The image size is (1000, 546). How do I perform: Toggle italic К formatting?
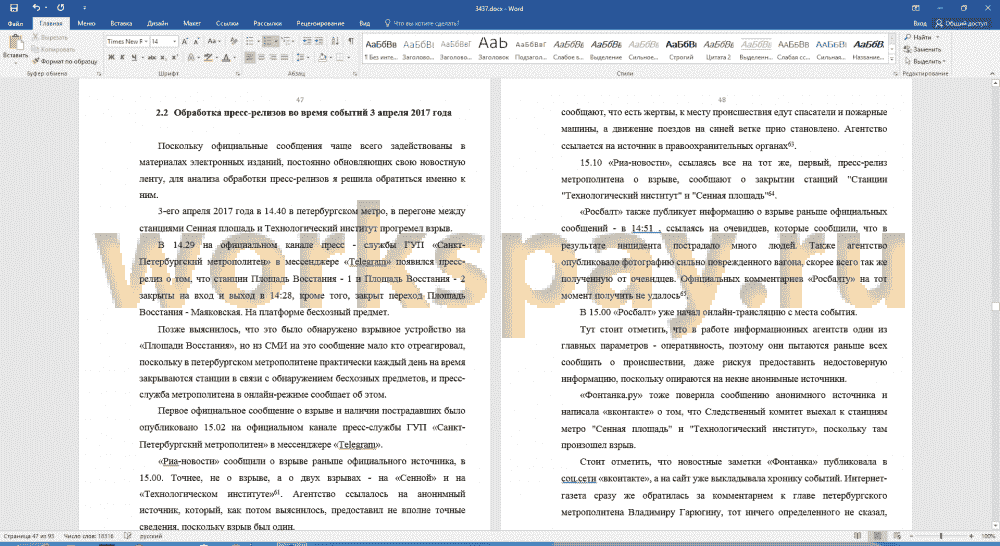click(x=122, y=57)
